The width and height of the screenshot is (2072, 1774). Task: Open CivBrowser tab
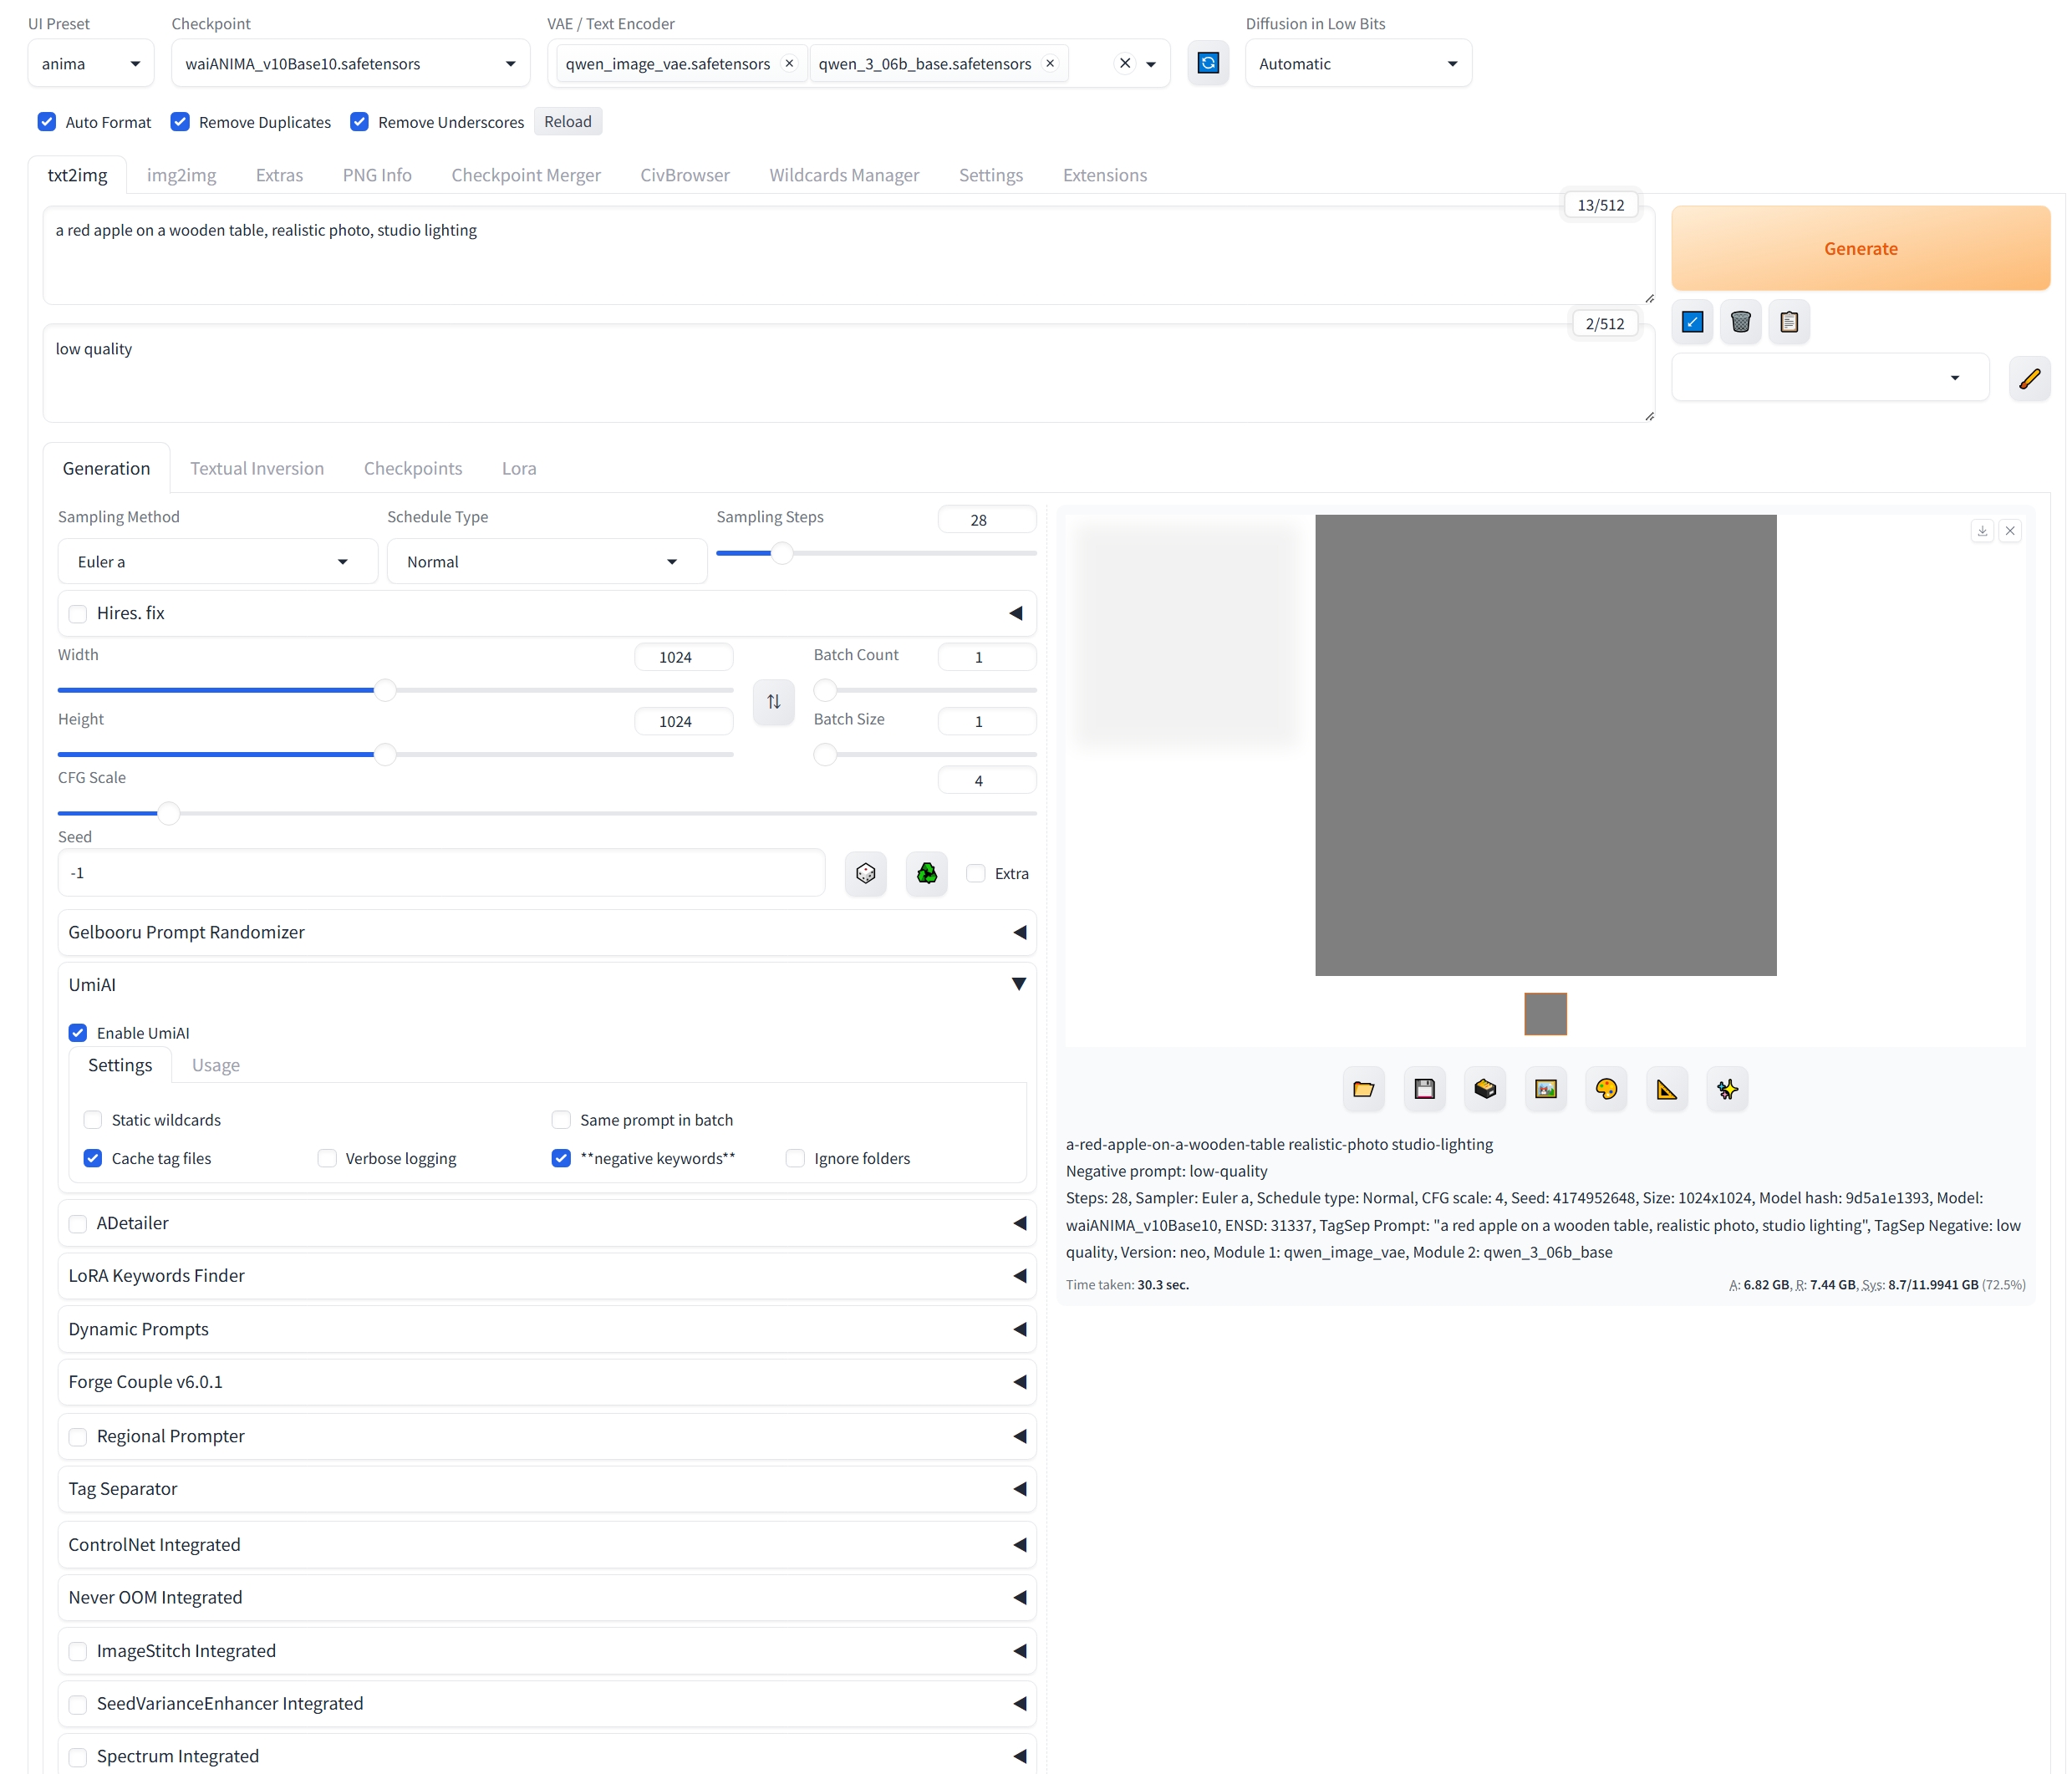[x=685, y=175]
